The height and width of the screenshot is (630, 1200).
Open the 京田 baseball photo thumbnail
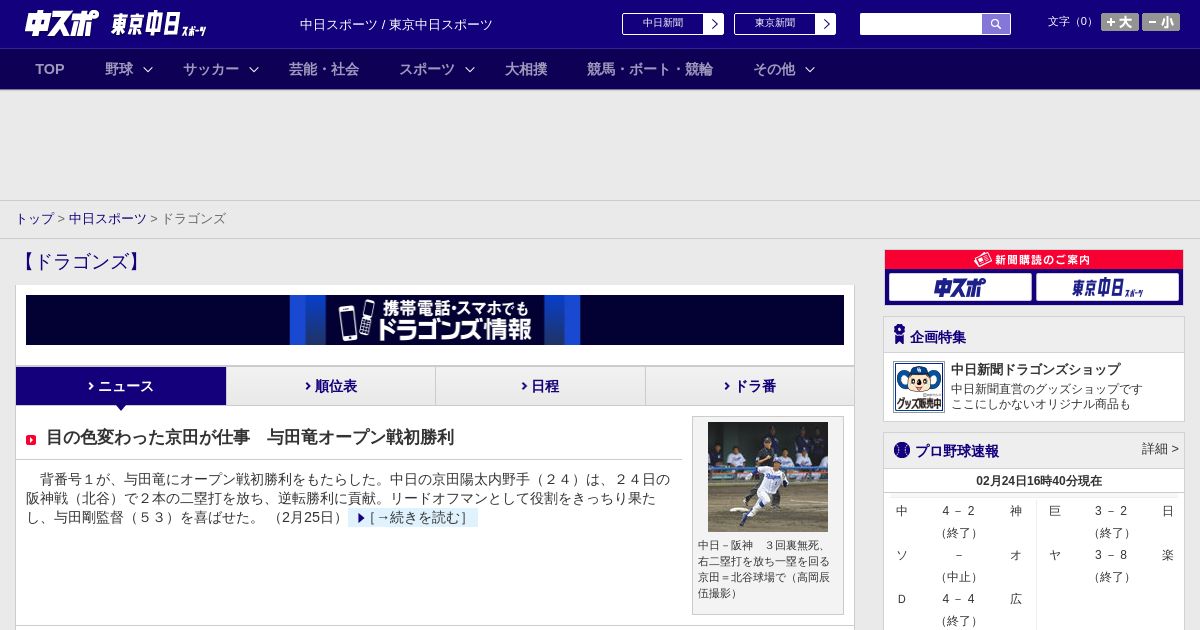[768, 477]
